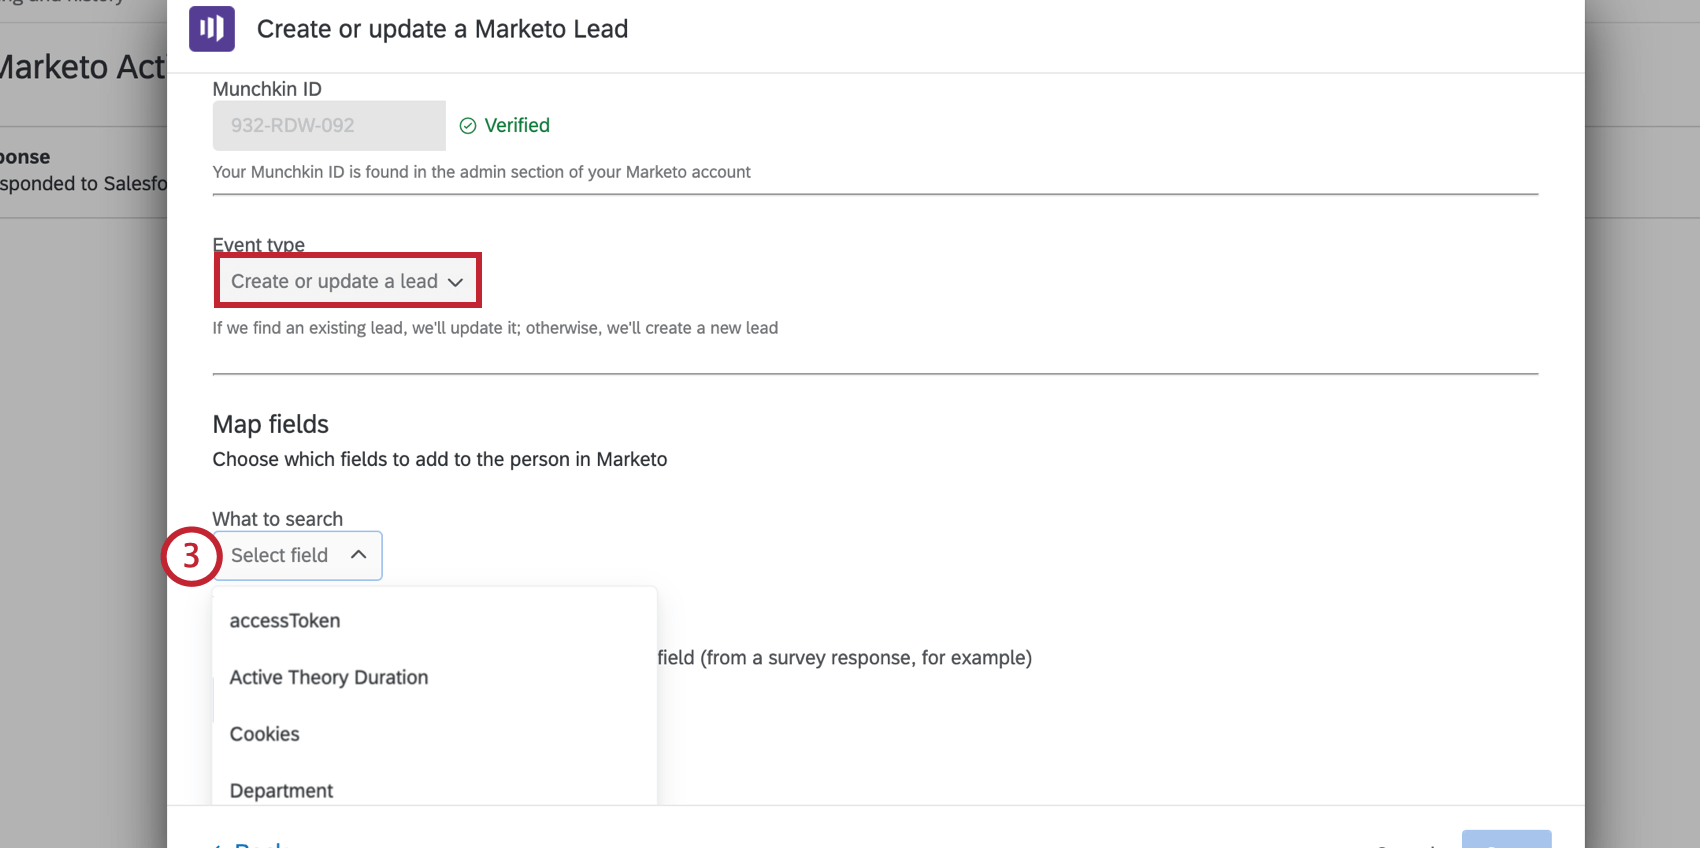Screen dimensions: 1700x848
Task: Select the Department field option
Action: (282, 790)
